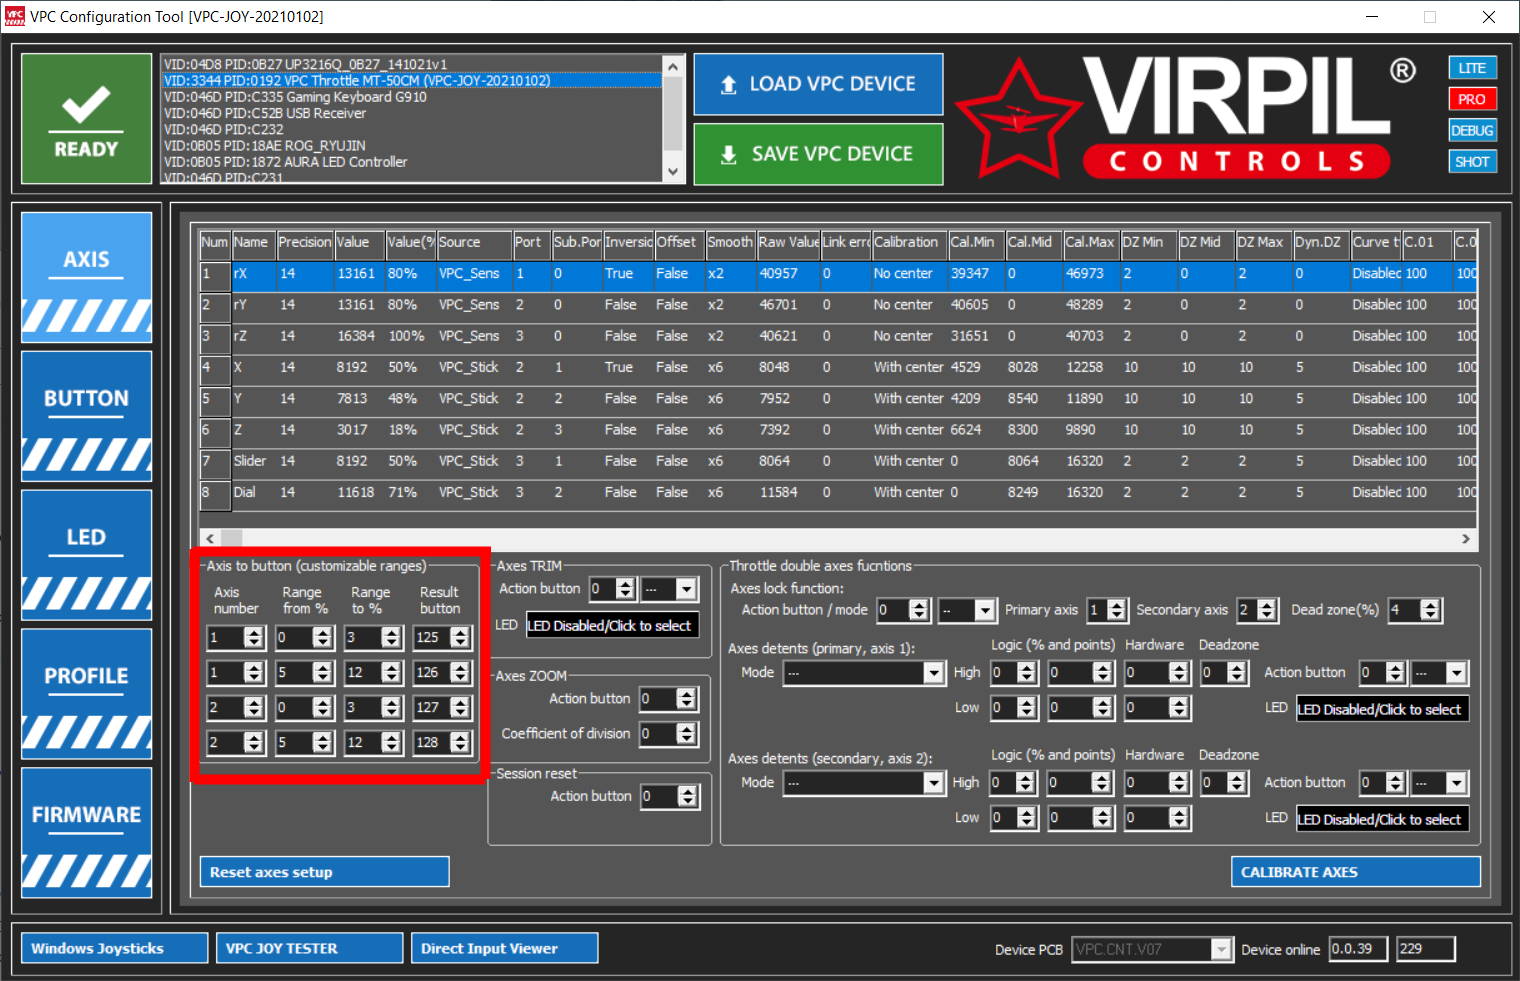
Task: Adjust Axes TRIM action button stepper
Action: point(625,589)
